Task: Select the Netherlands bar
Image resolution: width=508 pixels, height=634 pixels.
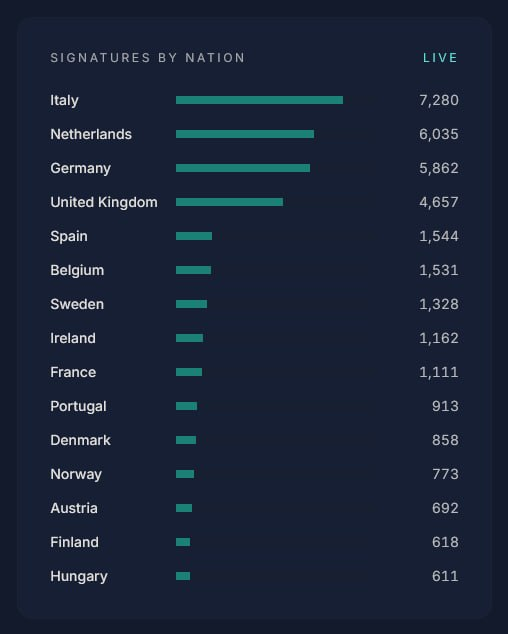Action: point(245,134)
